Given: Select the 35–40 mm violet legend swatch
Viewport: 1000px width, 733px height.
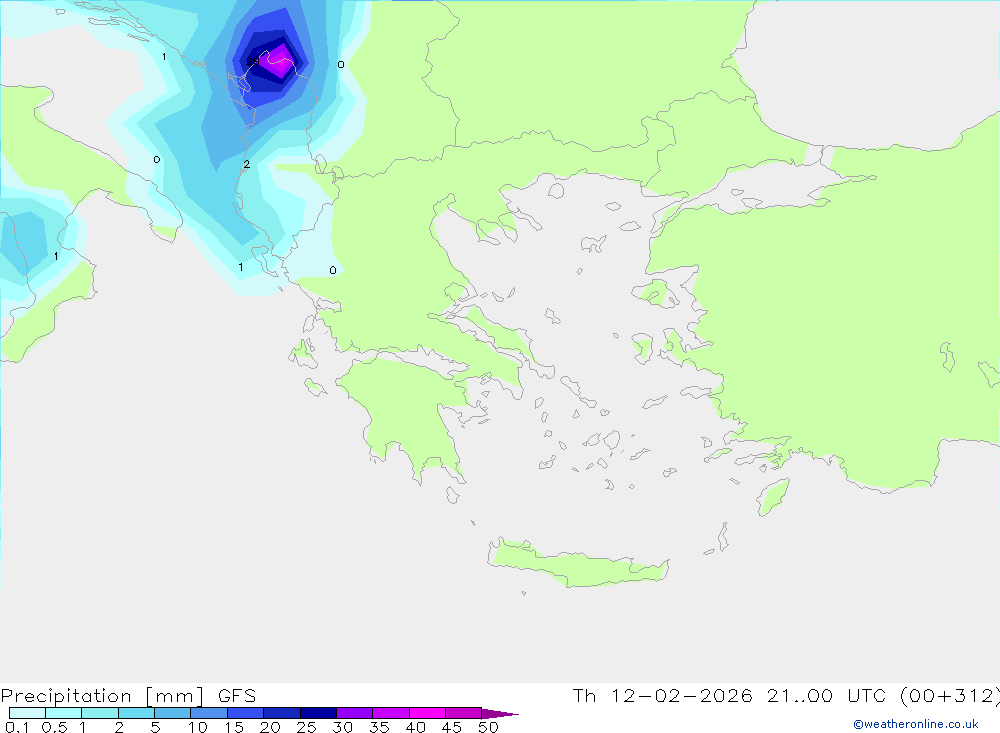Looking at the screenshot, I should pos(390,713).
